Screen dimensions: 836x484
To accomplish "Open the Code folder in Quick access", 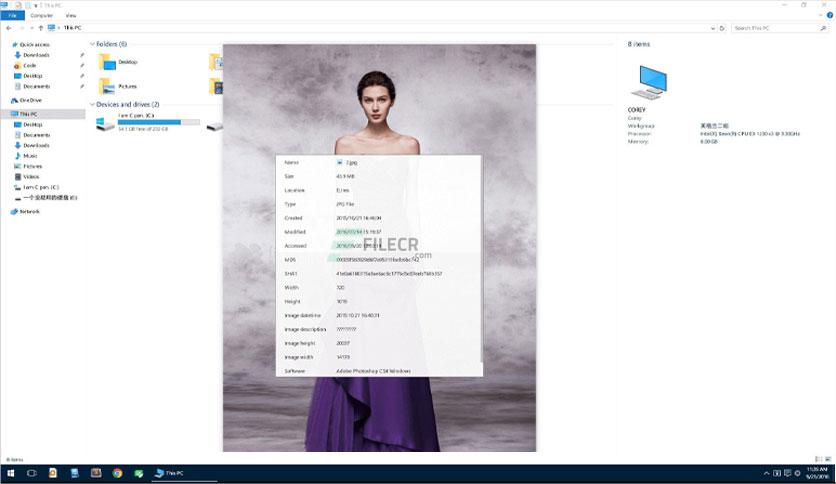I will coord(26,66).
